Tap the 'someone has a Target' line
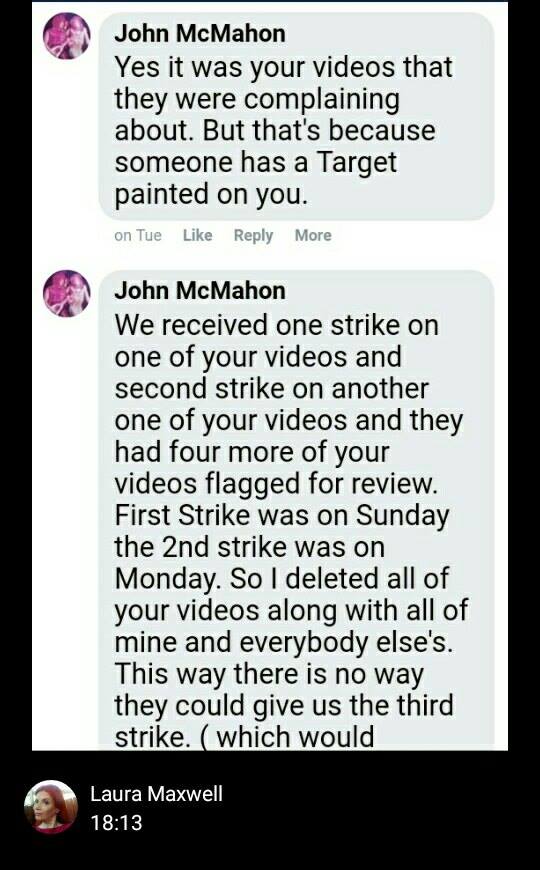The image size is (540, 870). (256, 163)
